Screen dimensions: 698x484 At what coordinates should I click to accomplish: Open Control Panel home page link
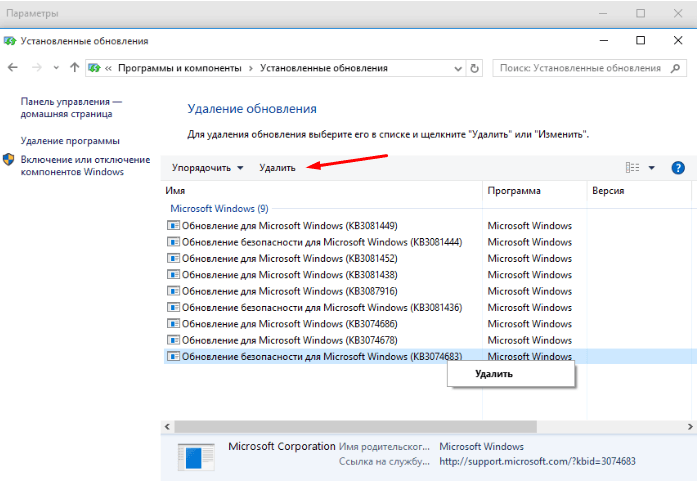pyautogui.click(x=71, y=108)
